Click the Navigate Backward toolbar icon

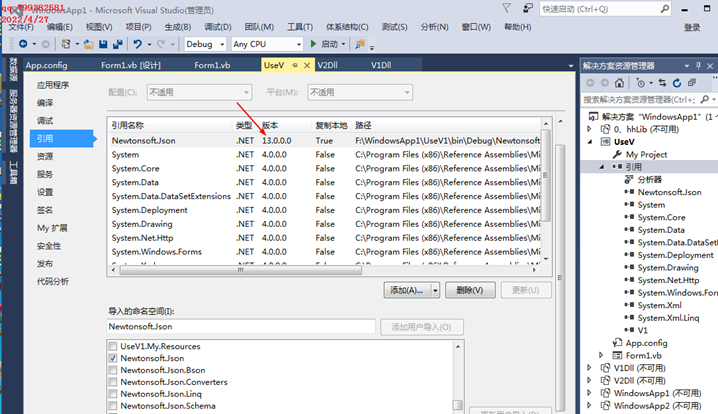click(x=23, y=44)
